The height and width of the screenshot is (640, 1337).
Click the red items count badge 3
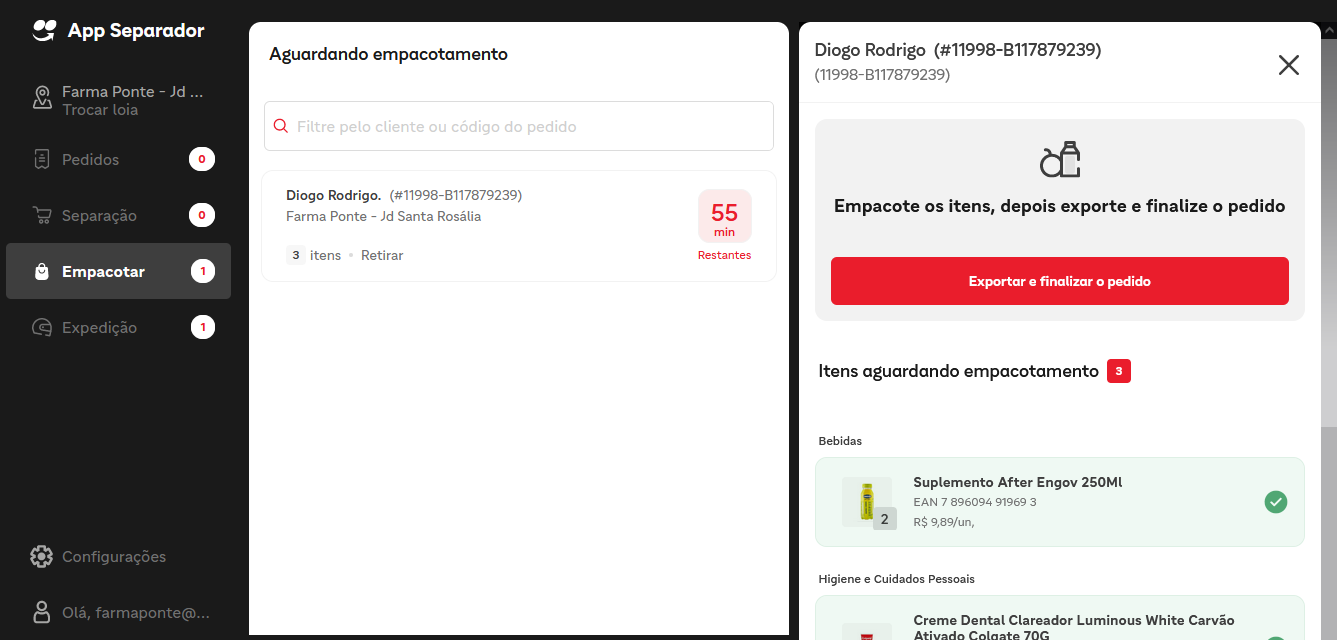click(x=1118, y=372)
